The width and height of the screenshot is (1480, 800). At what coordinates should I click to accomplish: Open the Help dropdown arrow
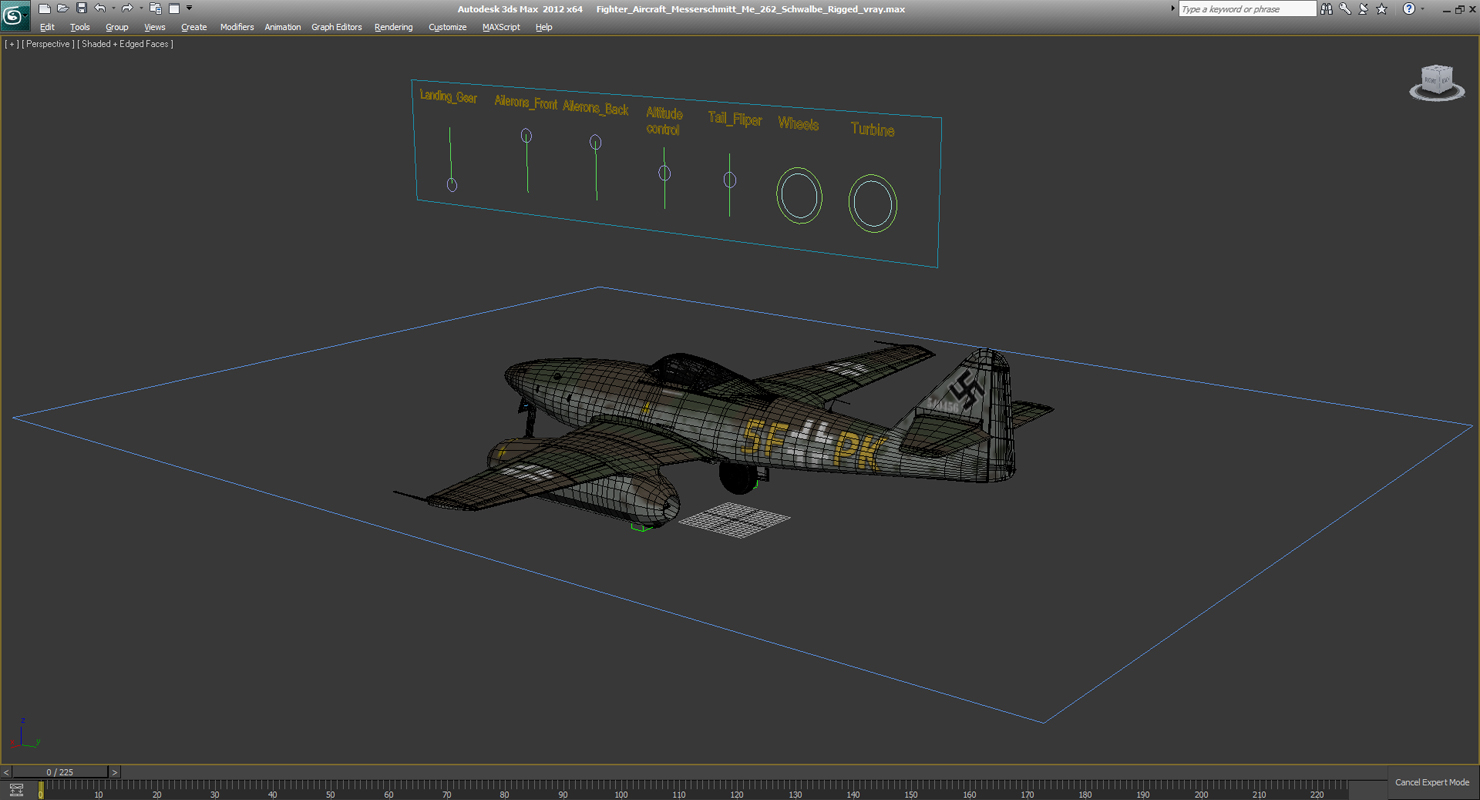click(x=1422, y=9)
